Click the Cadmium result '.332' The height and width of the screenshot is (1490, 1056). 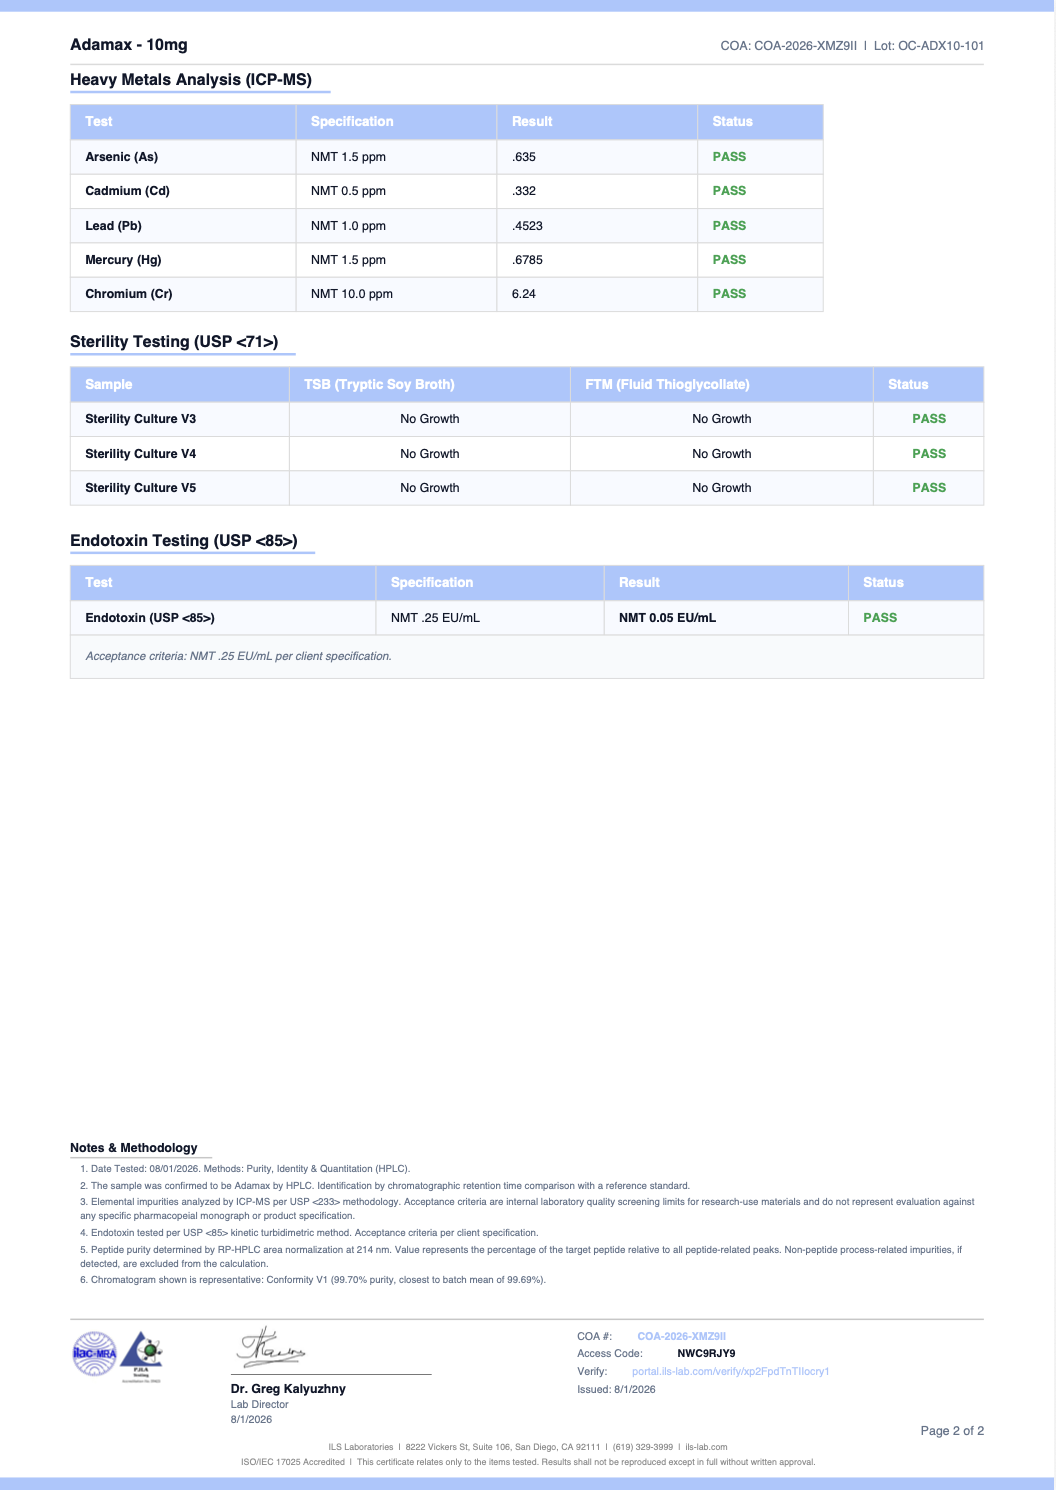(x=524, y=191)
